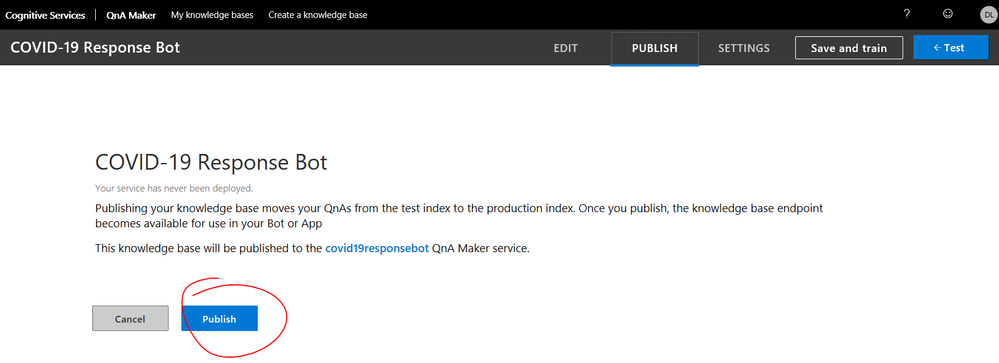Switch to the SETTINGS tab
999x363 pixels.
coord(744,48)
